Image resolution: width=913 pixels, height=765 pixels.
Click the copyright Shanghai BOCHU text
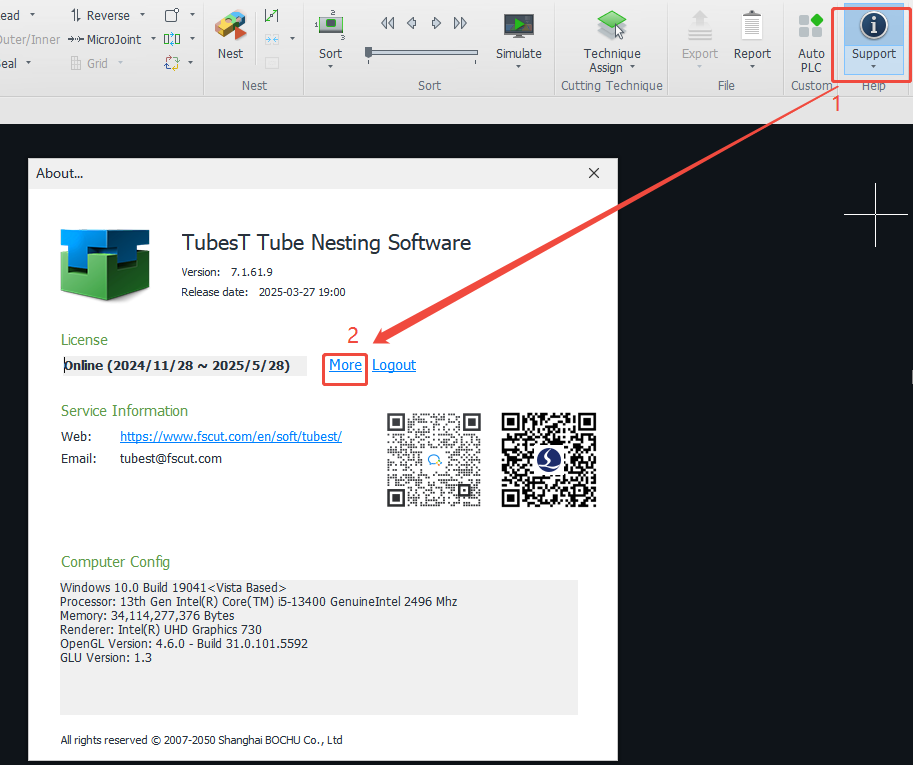pos(201,740)
